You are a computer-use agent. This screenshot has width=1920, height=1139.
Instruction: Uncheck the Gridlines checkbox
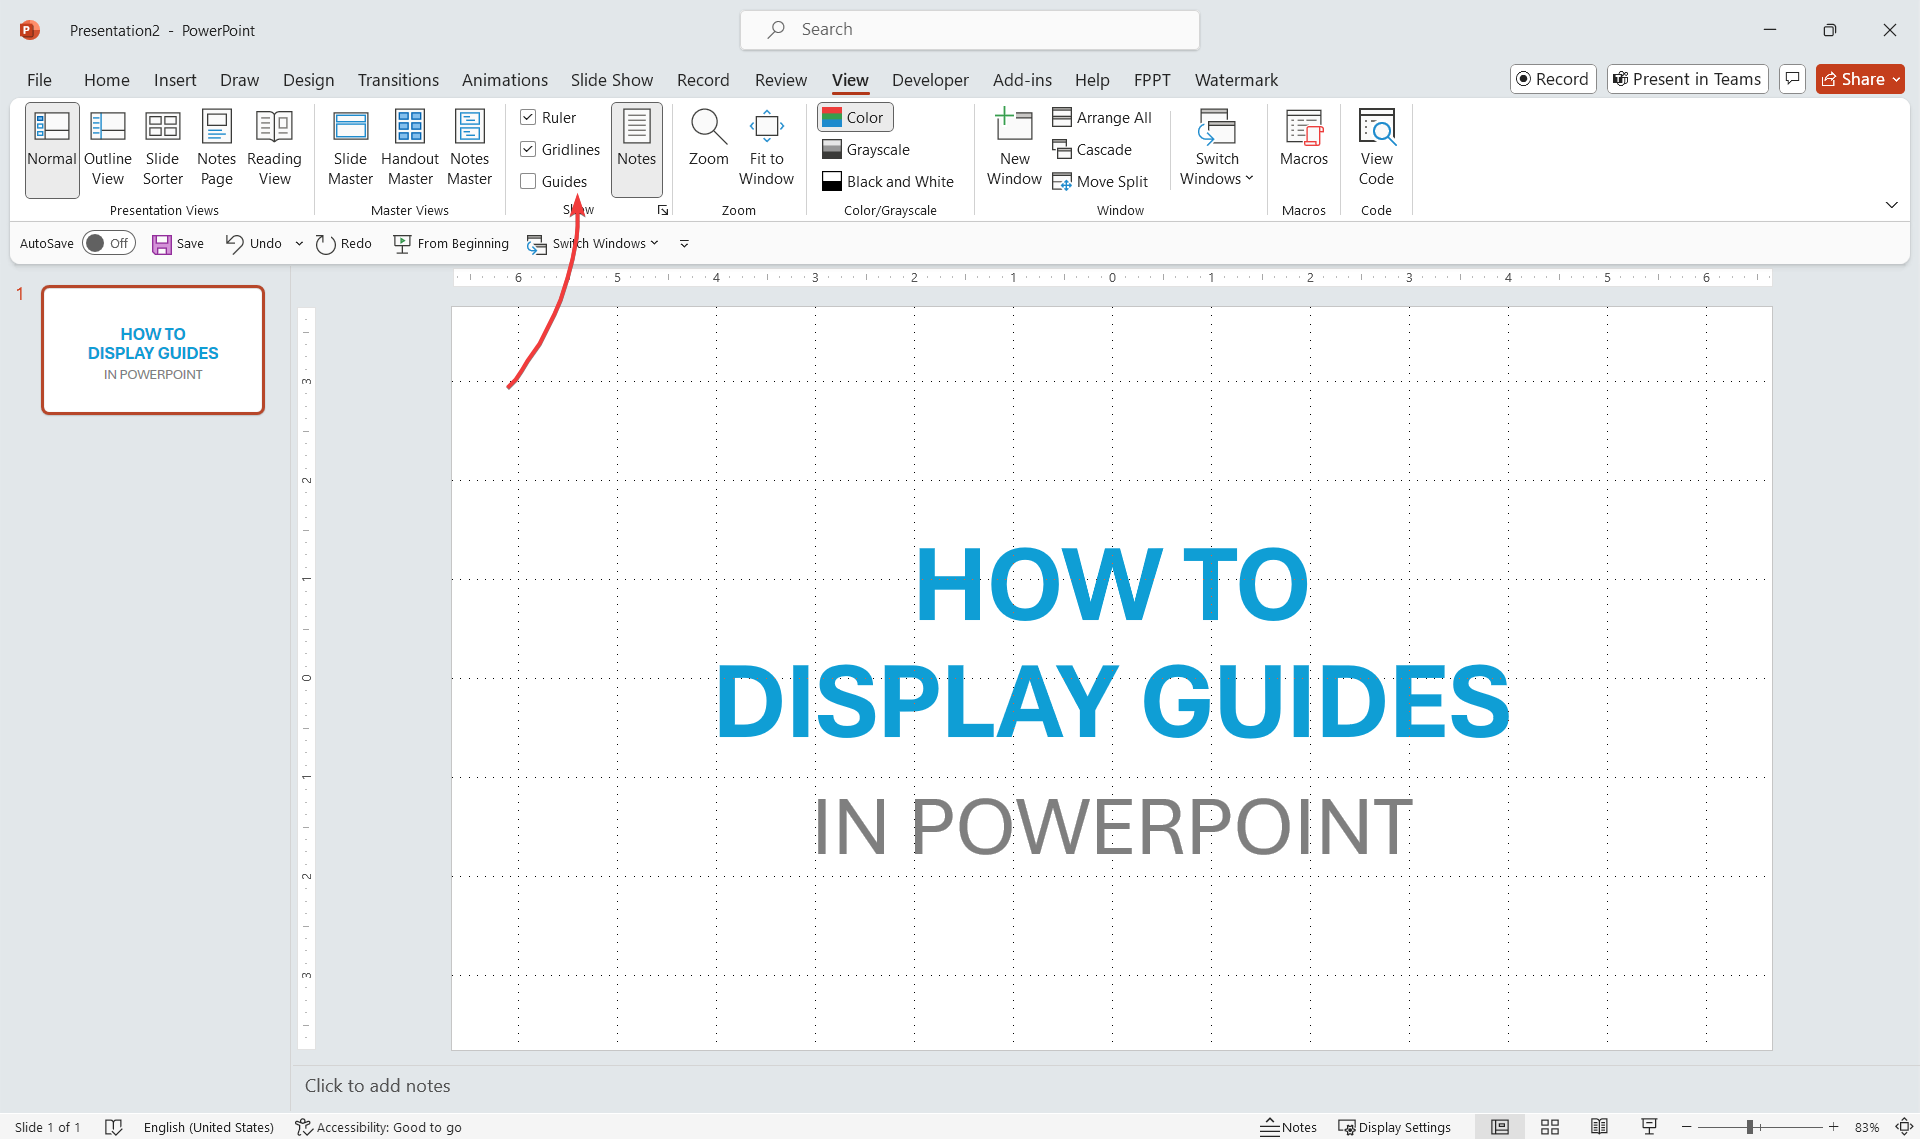click(528, 149)
